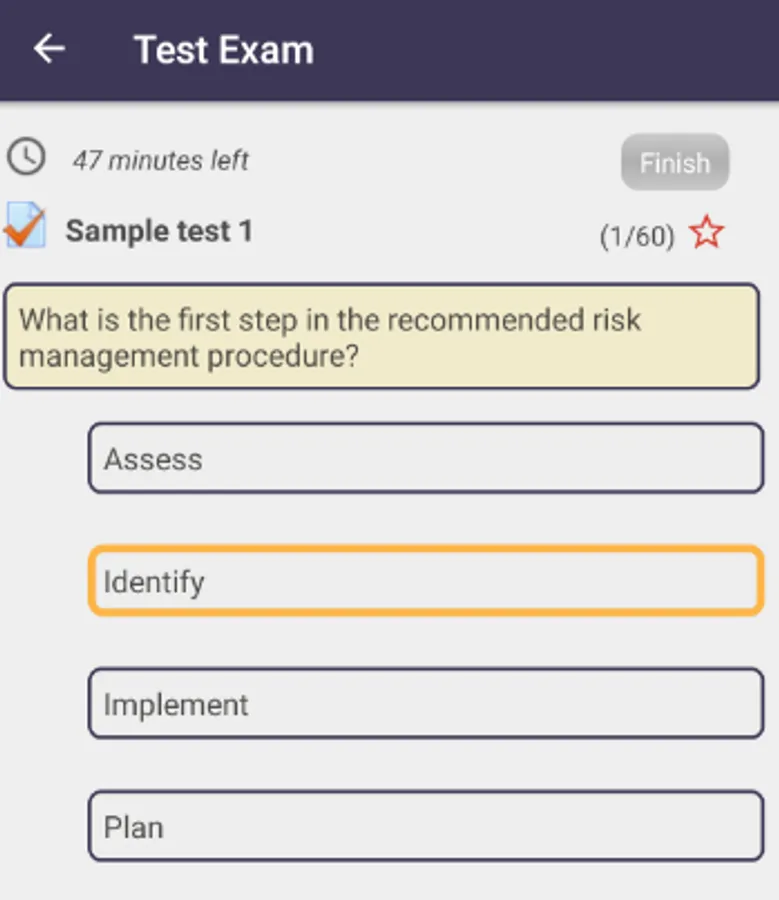Tap the highlighted Identify selection
The width and height of the screenshot is (779, 900).
(x=425, y=581)
